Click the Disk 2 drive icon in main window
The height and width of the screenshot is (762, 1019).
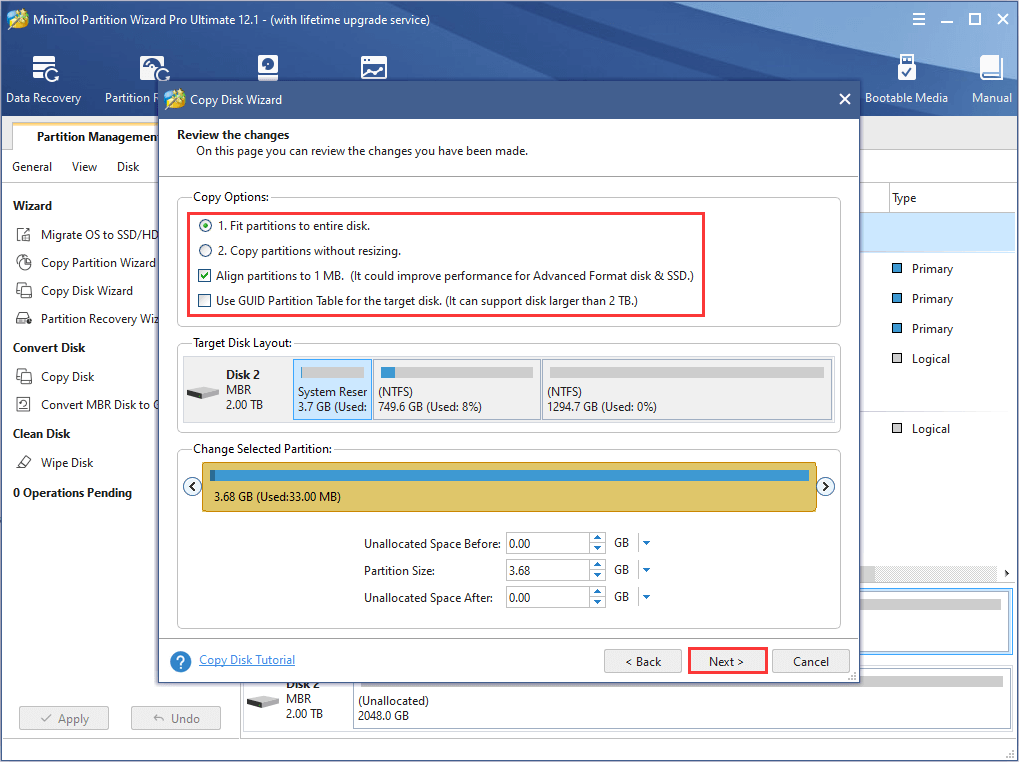263,702
